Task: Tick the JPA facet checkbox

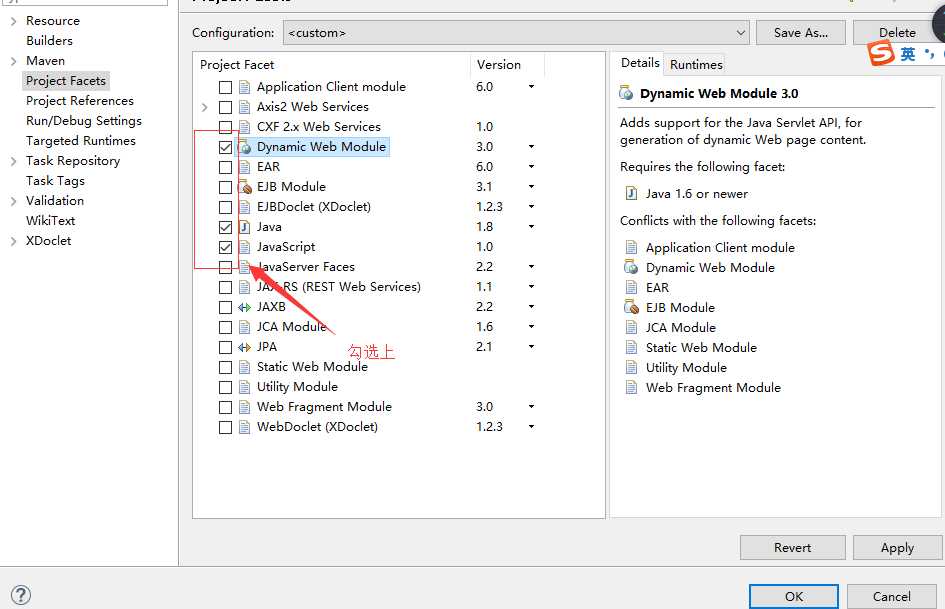Action: coord(225,347)
